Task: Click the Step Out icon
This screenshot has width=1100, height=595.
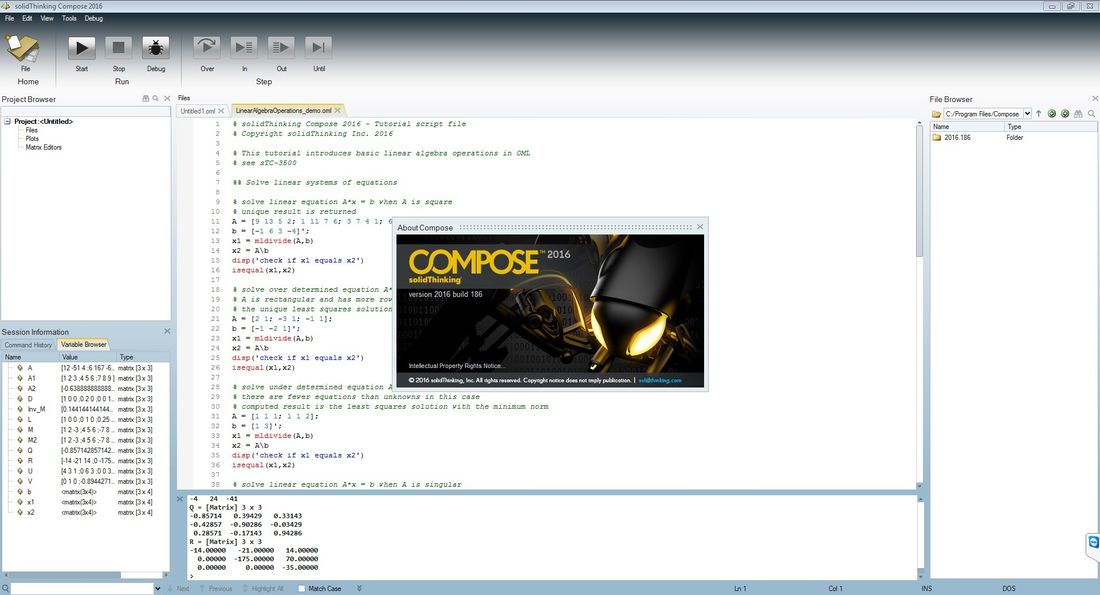Action: [x=282, y=47]
